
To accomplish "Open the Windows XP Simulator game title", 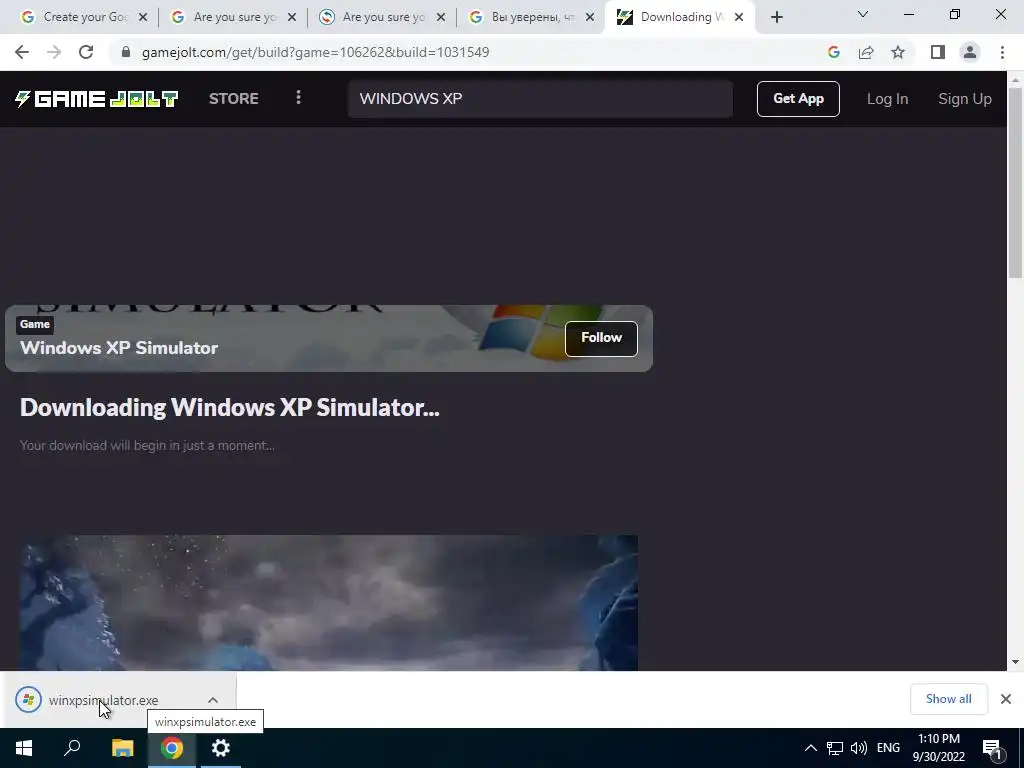I will tap(119, 348).
